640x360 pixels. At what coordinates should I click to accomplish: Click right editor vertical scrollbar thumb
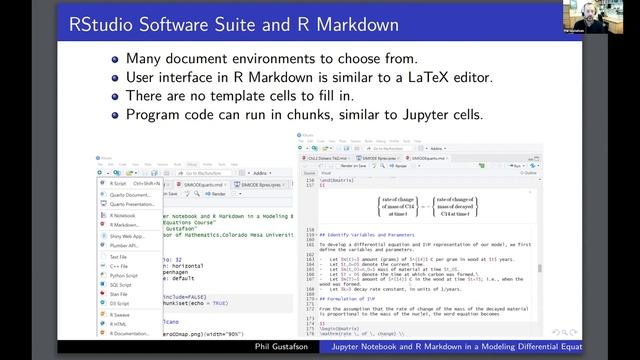[540, 268]
